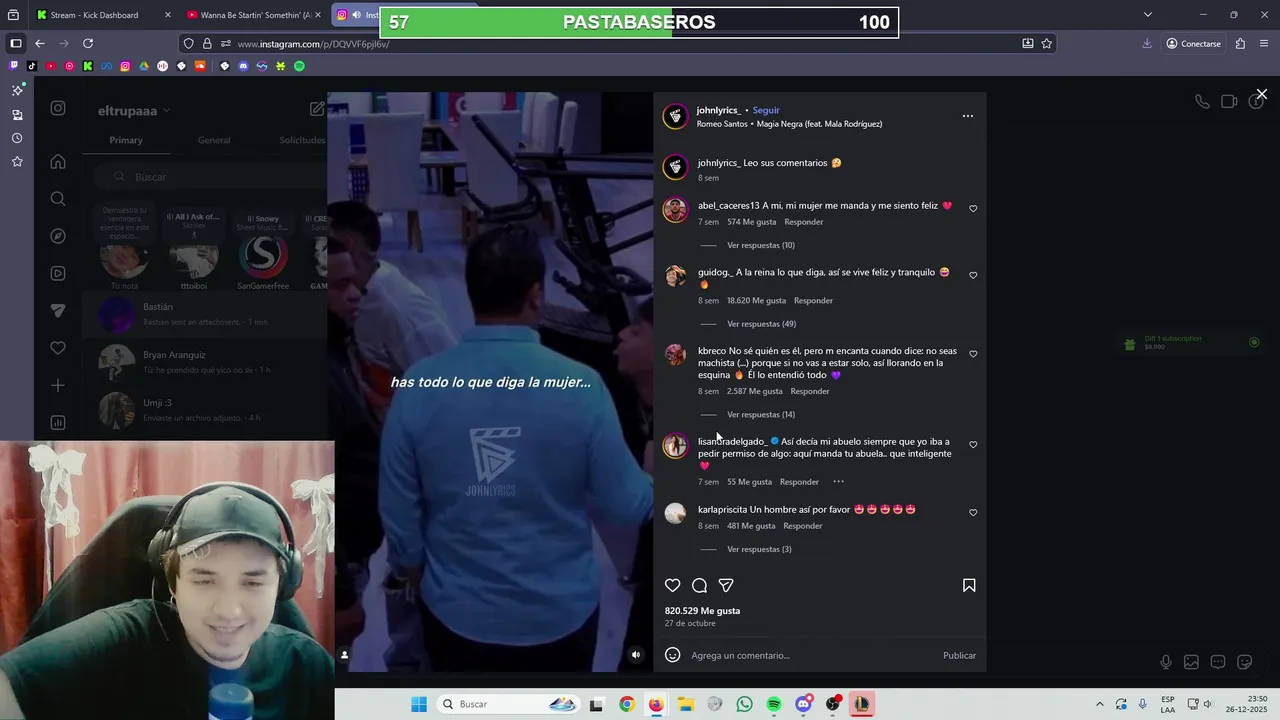Open the Twitch bookmark in the bookmarks bar
Screen dimensions: 1280x720
point(14,66)
